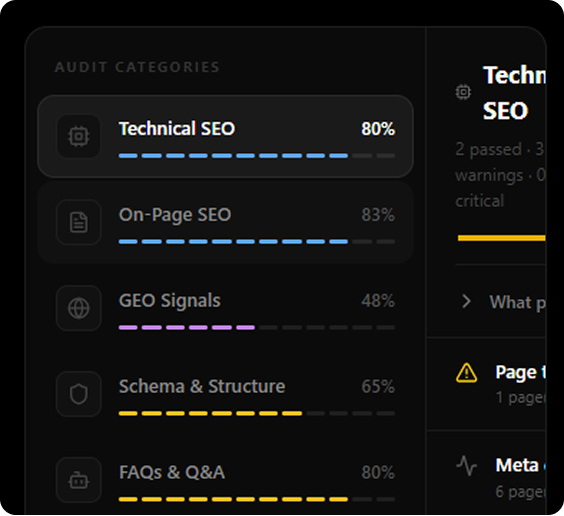This screenshot has width=564, height=516.
Task: Open Schema & Structure category
Action: (x=226, y=394)
